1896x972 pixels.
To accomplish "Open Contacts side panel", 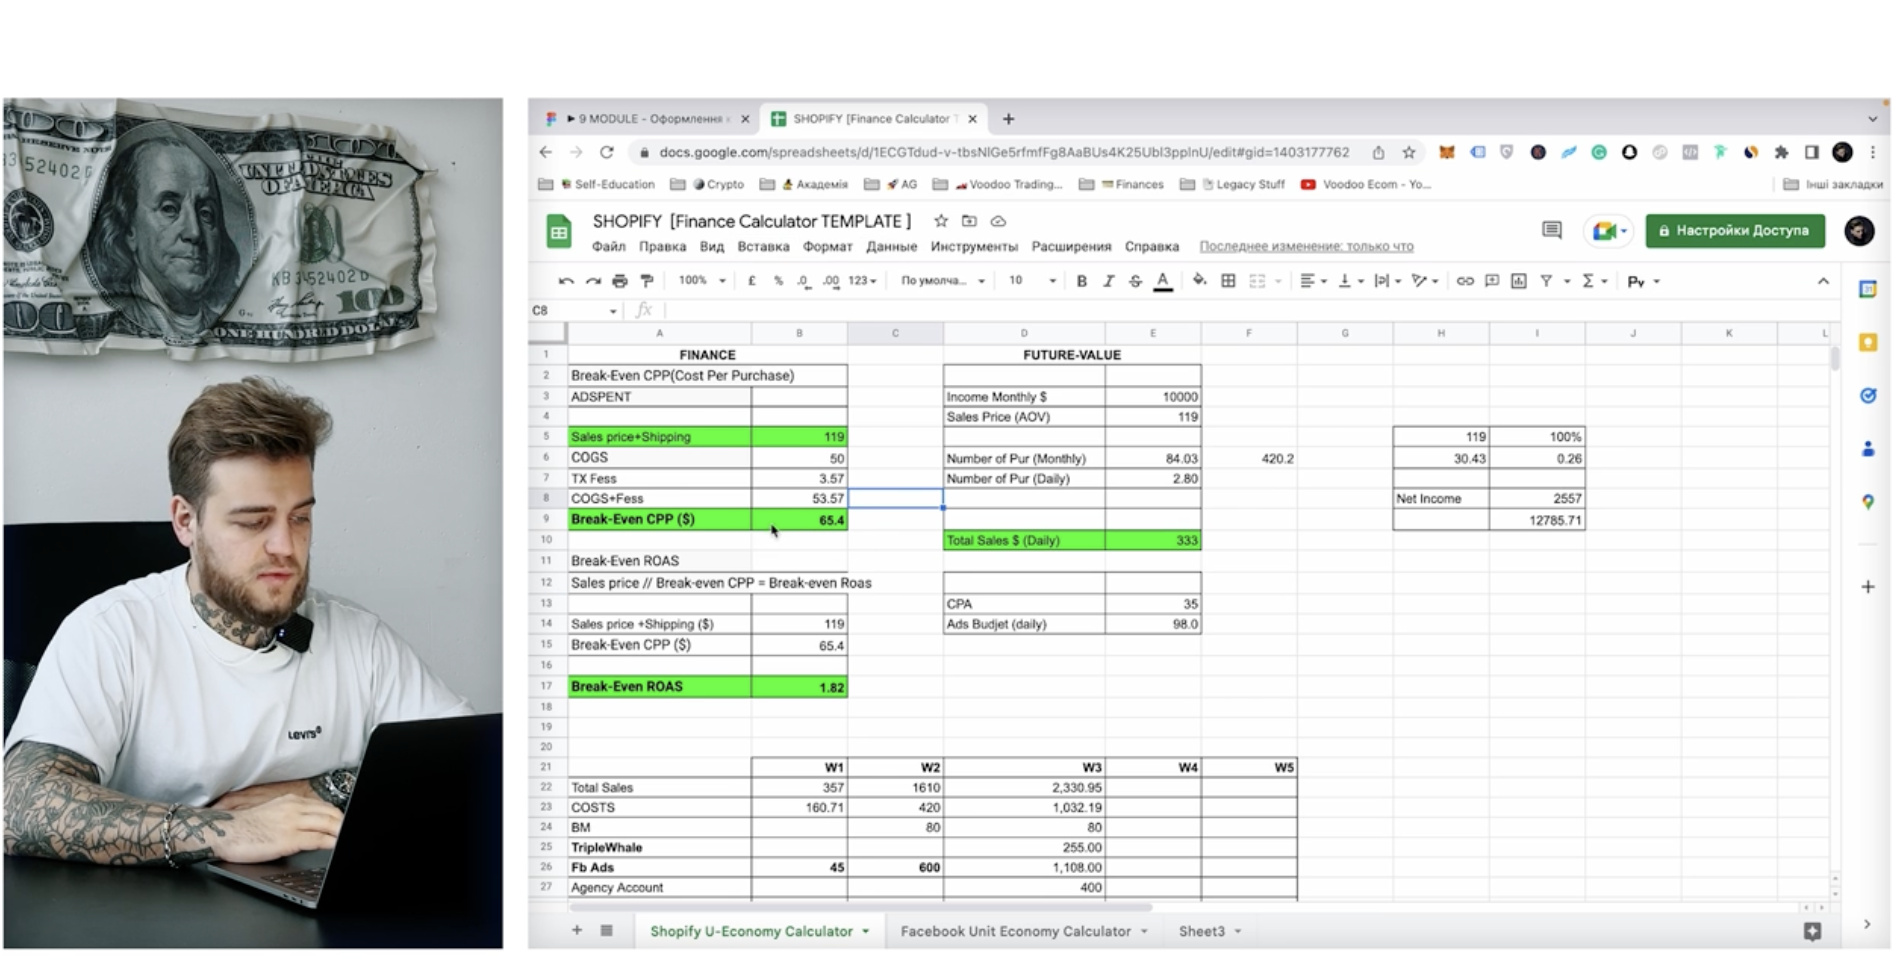I will (1868, 449).
